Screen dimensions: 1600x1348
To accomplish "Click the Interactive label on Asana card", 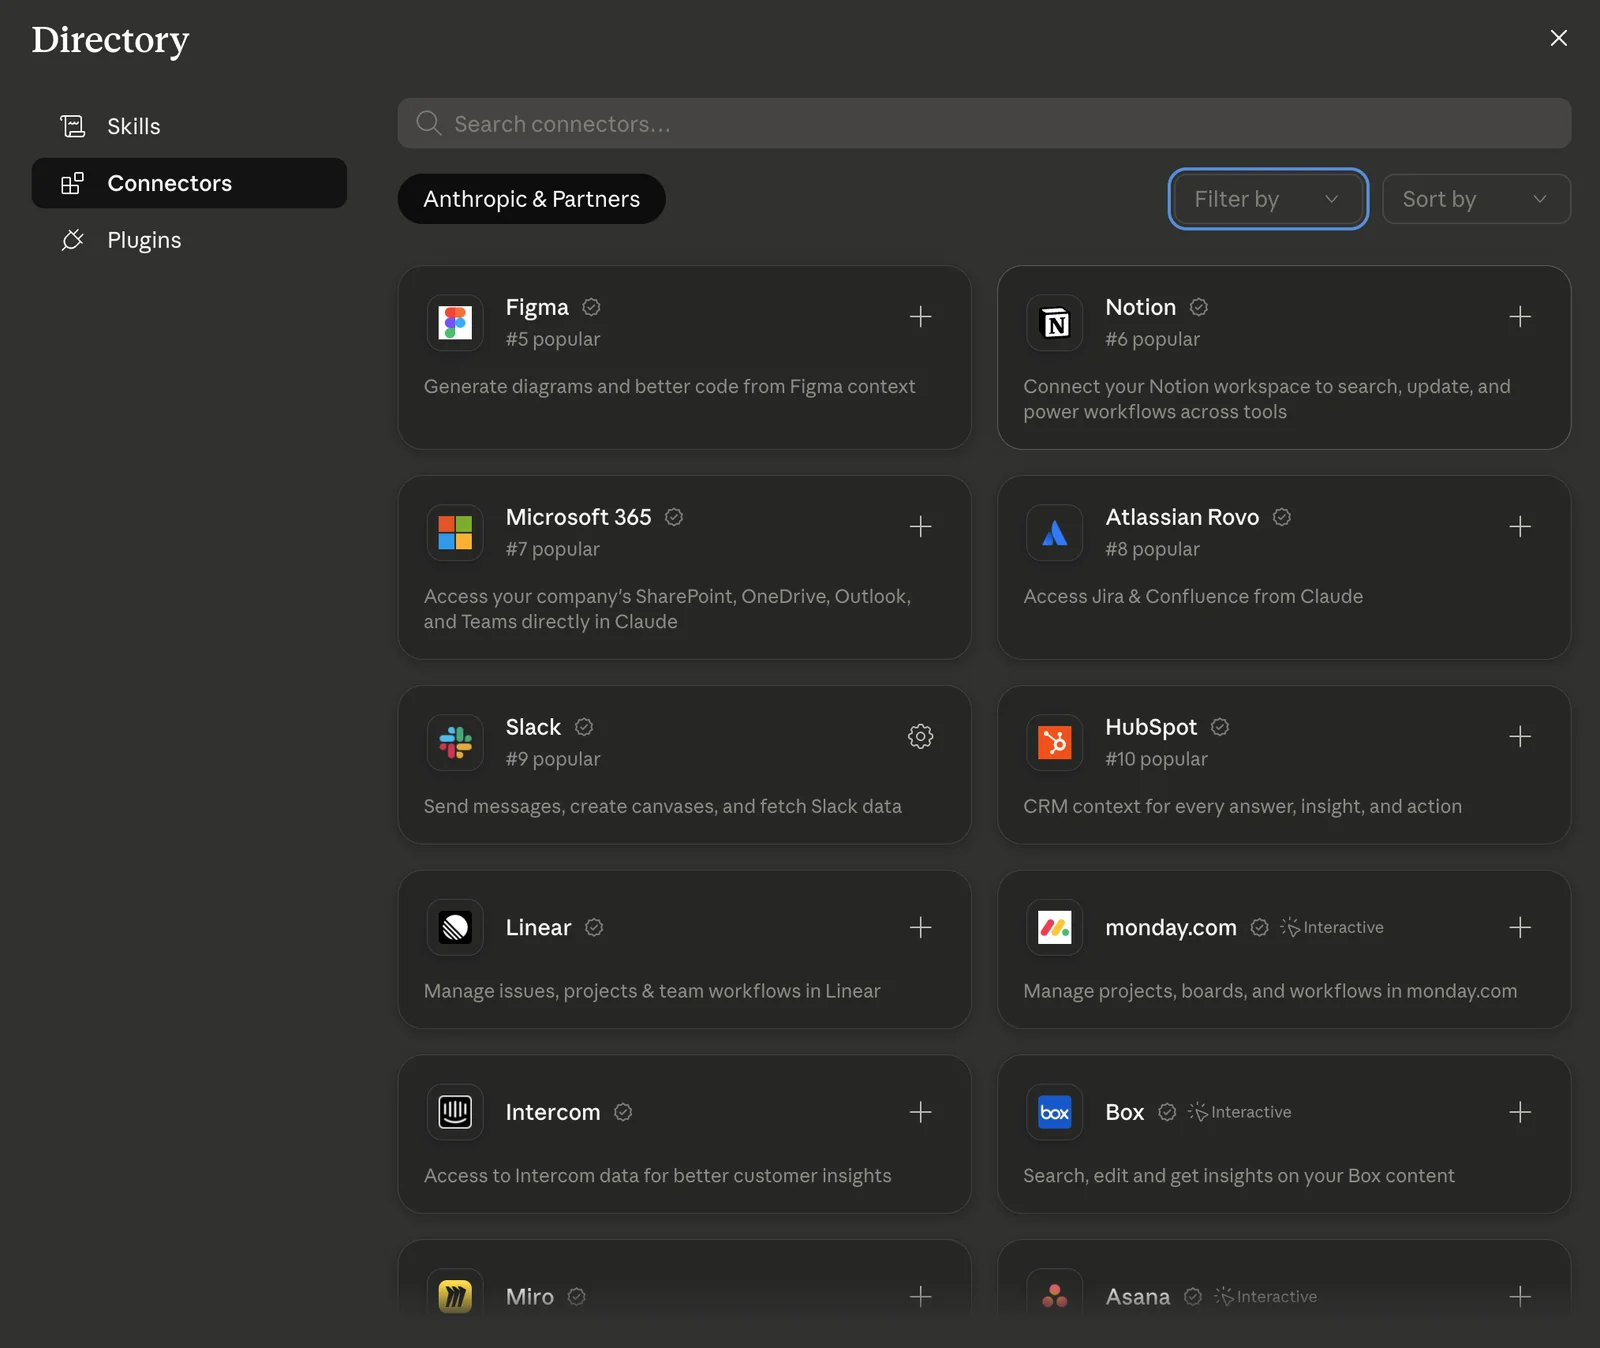I will 1266,1297.
